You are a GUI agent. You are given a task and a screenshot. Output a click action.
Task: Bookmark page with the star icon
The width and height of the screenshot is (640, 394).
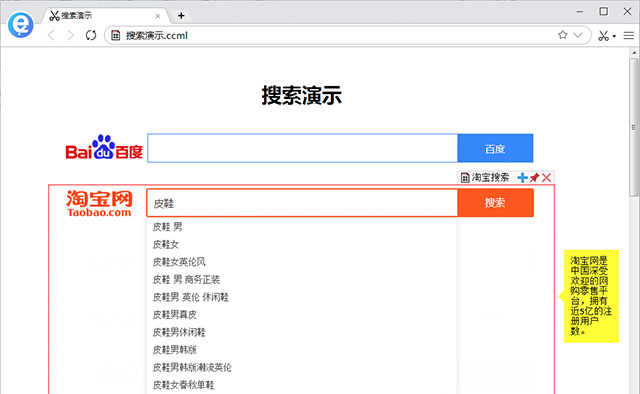click(x=562, y=35)
